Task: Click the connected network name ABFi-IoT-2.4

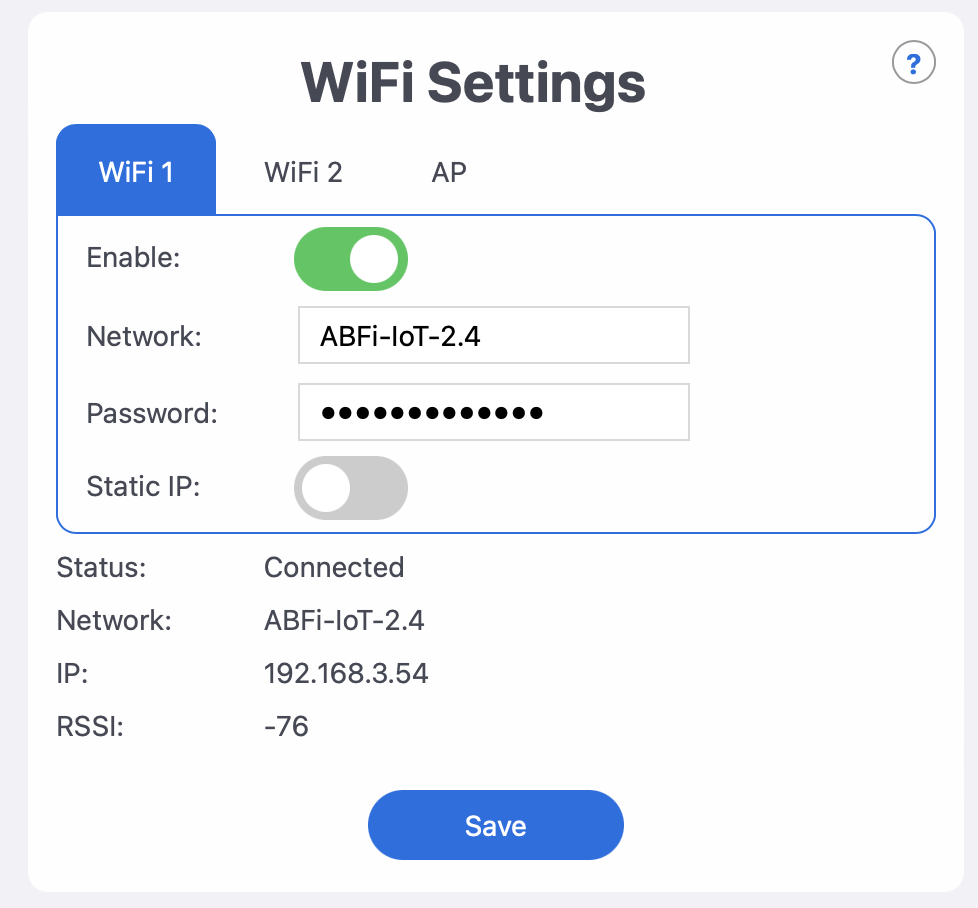Action: (344, 621)
